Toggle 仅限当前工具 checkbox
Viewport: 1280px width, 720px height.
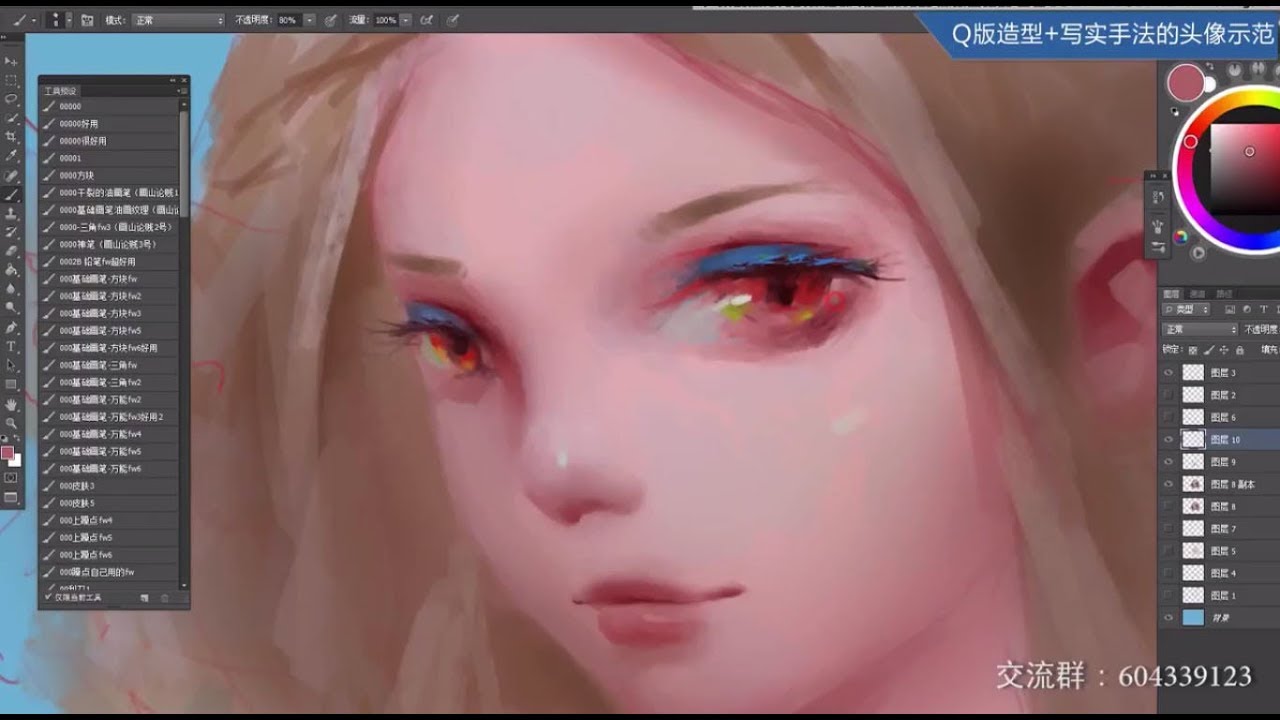(x=48, y=597)
